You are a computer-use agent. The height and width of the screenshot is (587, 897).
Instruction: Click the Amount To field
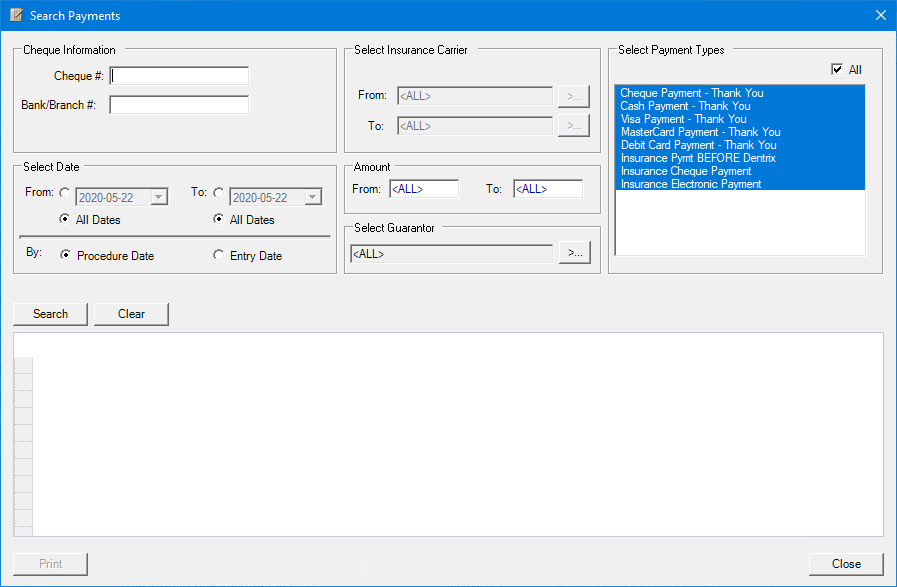pos(547,189)
